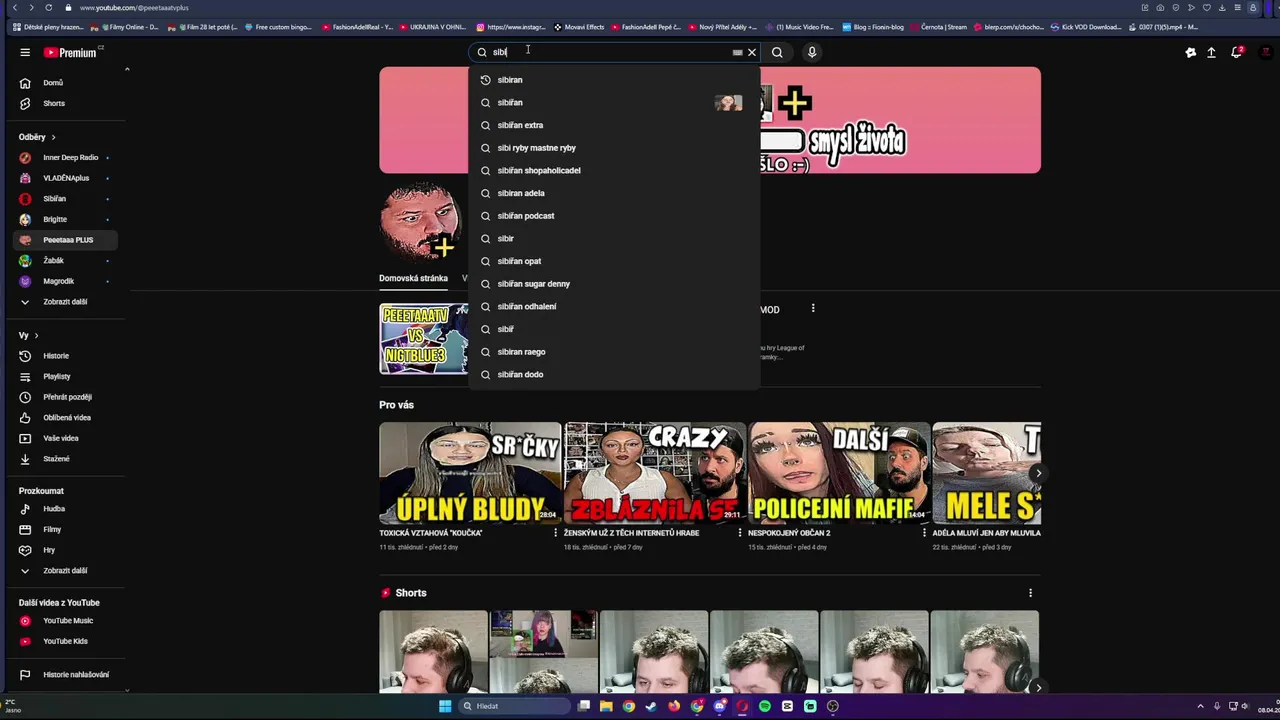
Task: Open PEEETAAATV VS NIGTBLUE3 featured video
Action: 424,339
